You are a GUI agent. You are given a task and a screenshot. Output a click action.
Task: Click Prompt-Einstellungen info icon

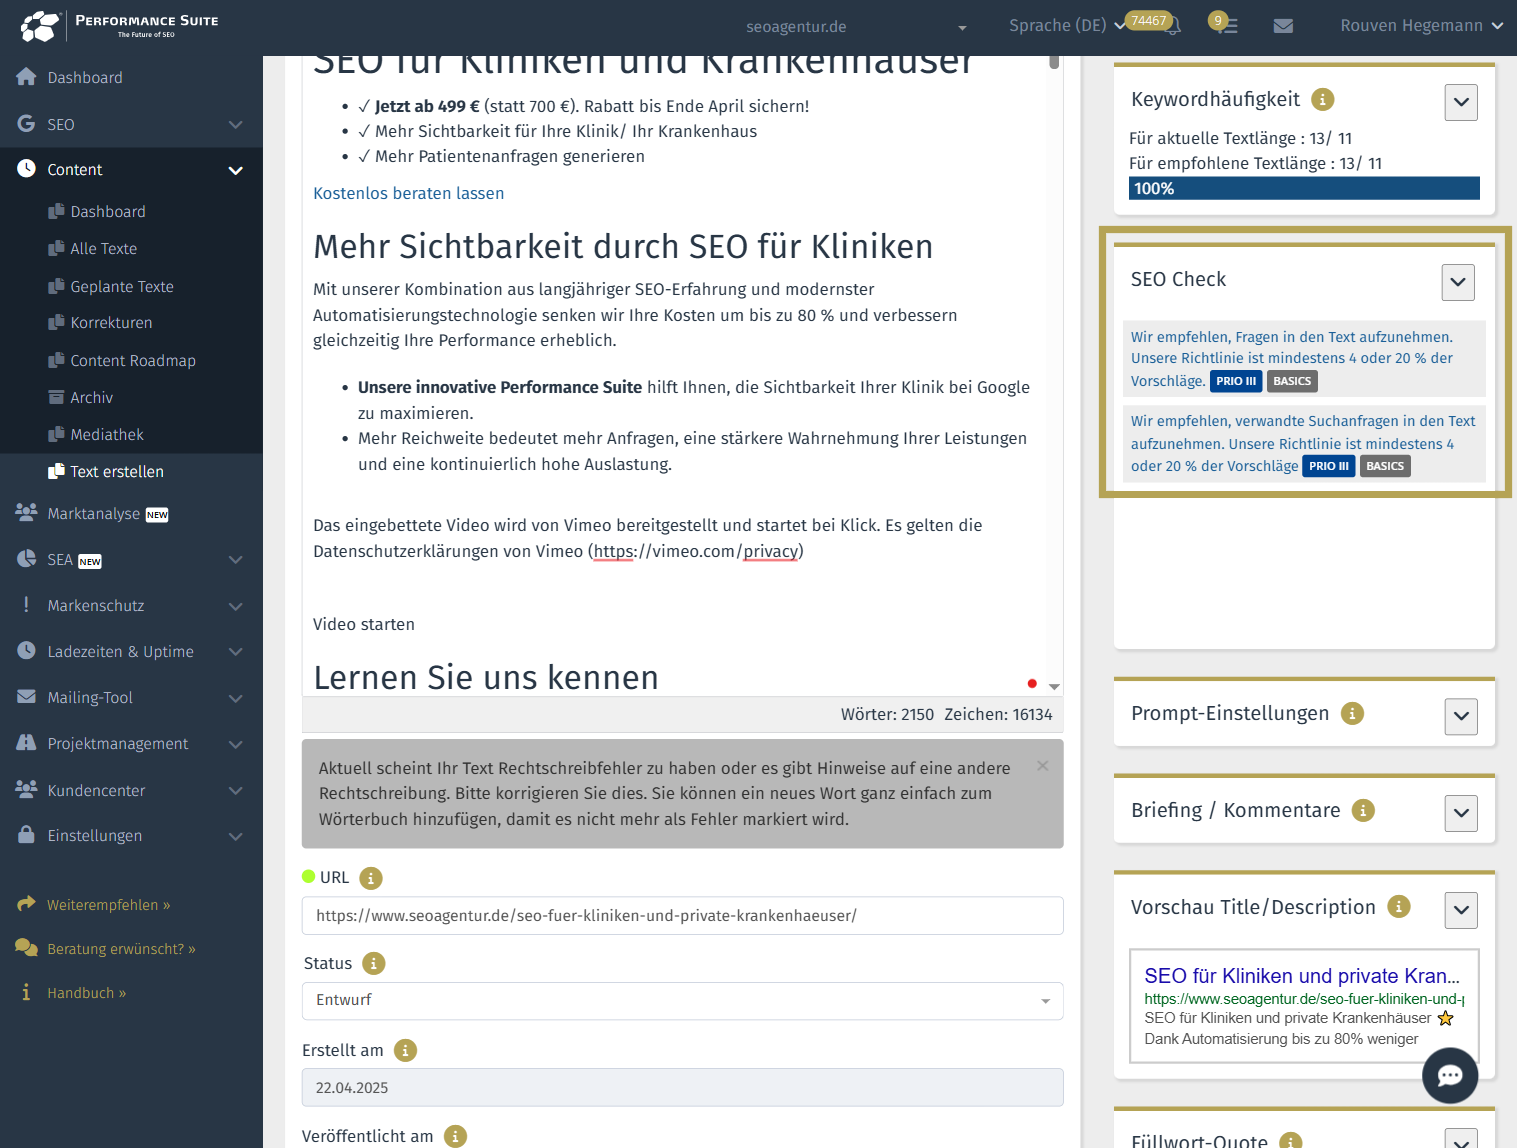pyautogui.click(x=1352, y=713)
